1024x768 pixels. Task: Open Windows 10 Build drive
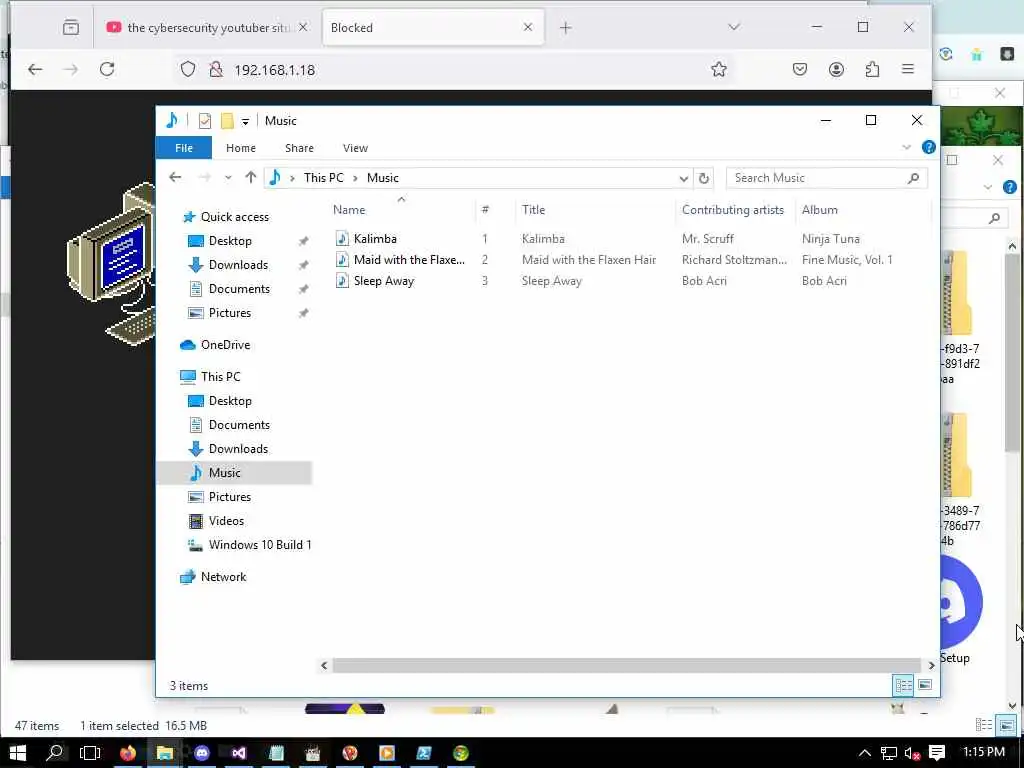tap(259, 545)
